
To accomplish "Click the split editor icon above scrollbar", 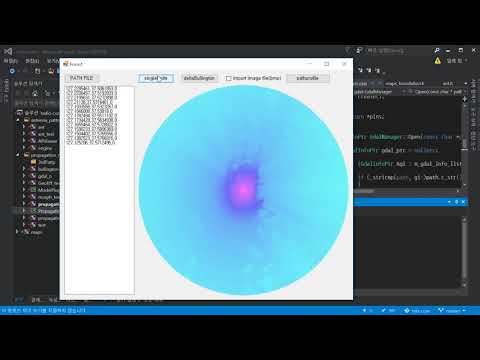I will point(465,99).
